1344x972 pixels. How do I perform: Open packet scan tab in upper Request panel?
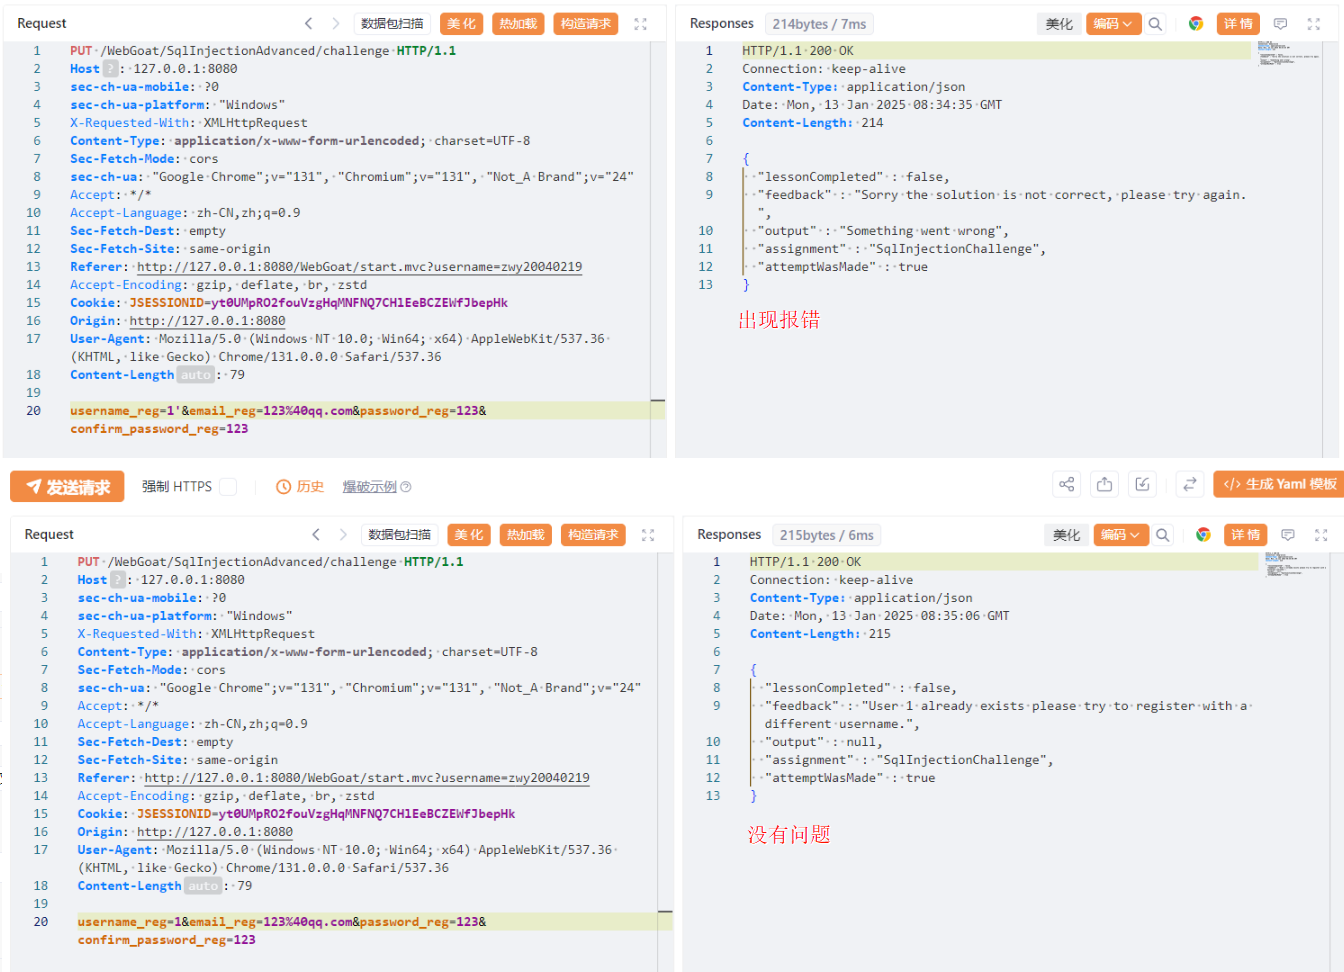point(392,24)
